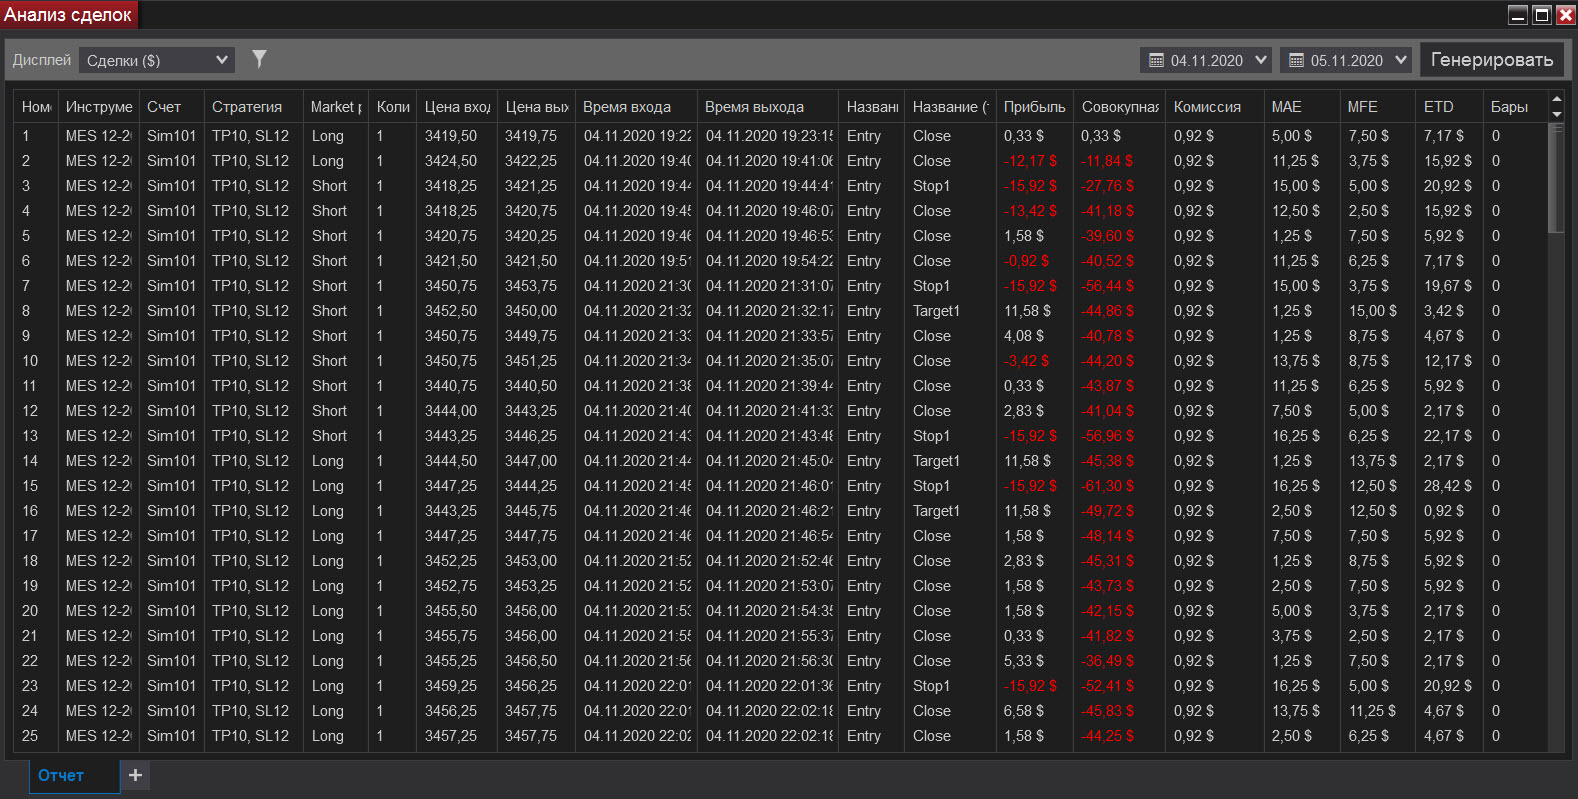The image size is (1578, 799).
Task: Click the Совокупная column header
Action: coord(1120,107)
